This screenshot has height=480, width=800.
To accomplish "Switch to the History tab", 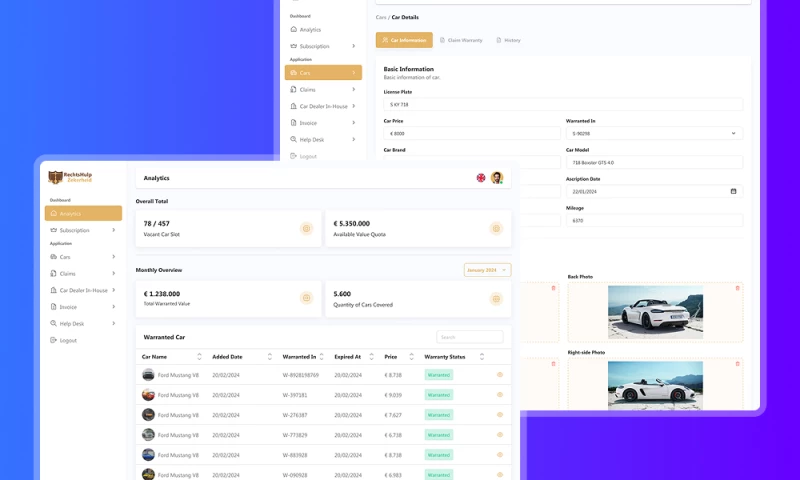I will 509,40.
